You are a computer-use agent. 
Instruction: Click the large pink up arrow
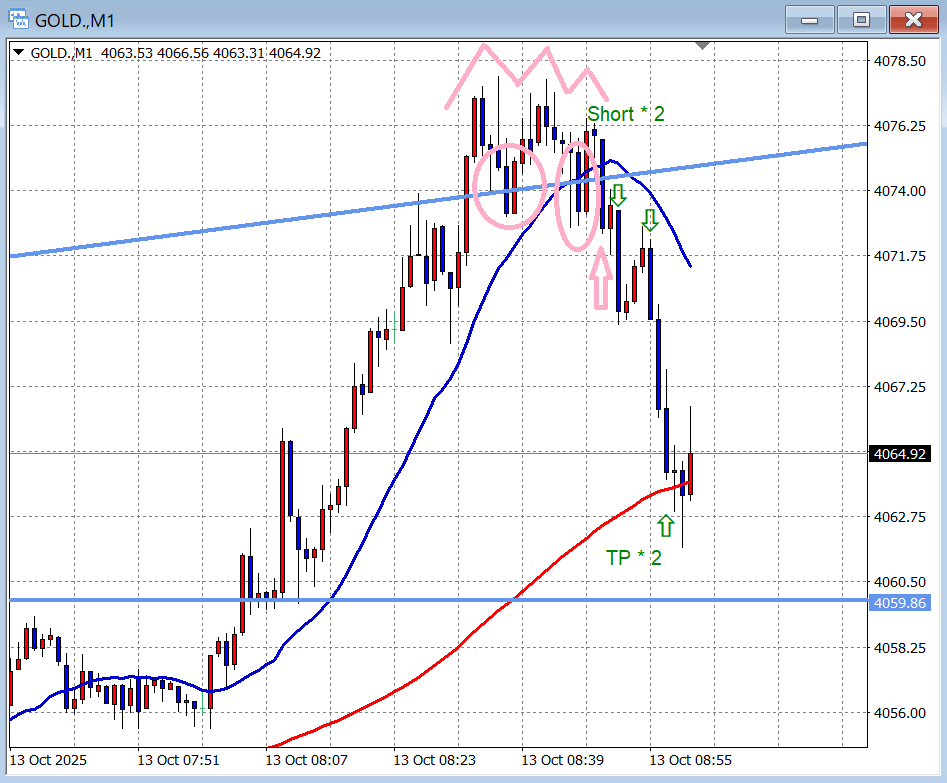click(x=600, y=279)
